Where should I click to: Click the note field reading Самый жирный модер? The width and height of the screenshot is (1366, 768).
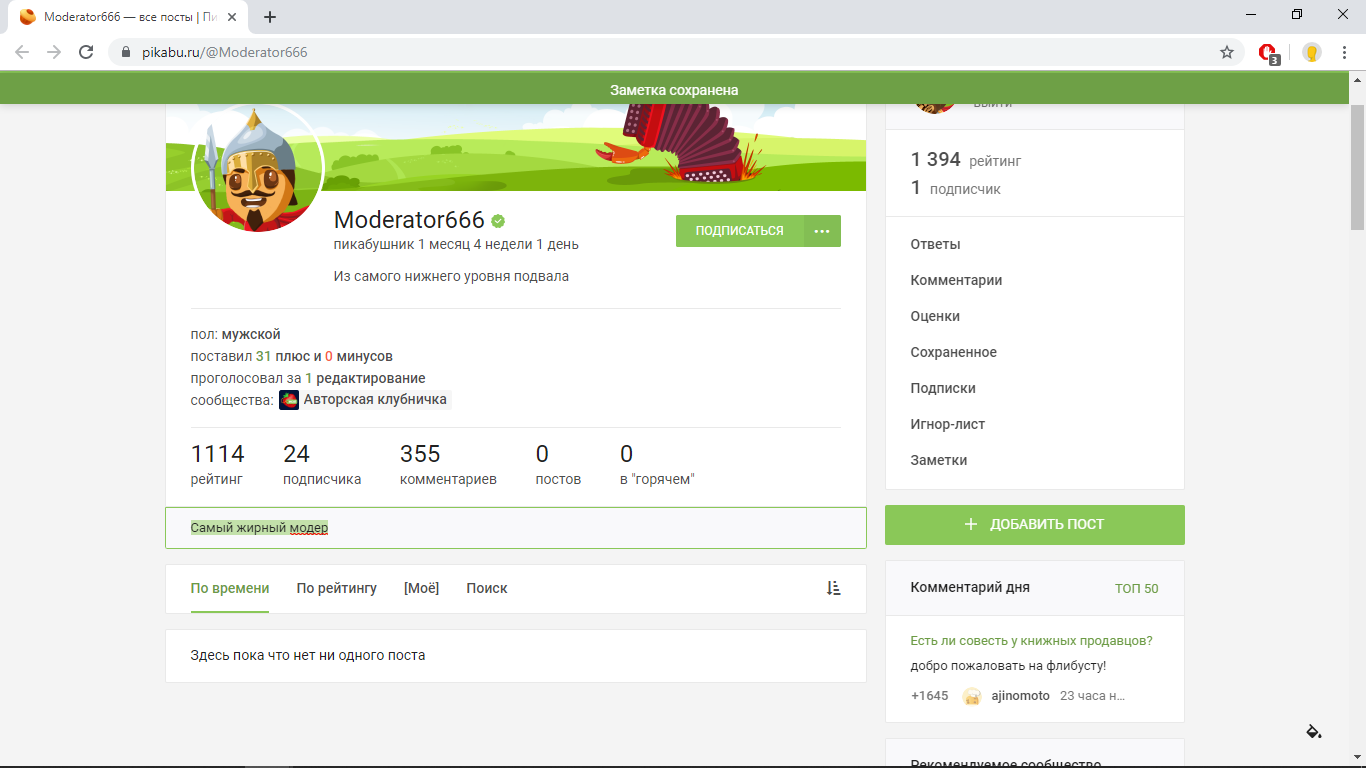pyautogui.click(x=515, y=528)
